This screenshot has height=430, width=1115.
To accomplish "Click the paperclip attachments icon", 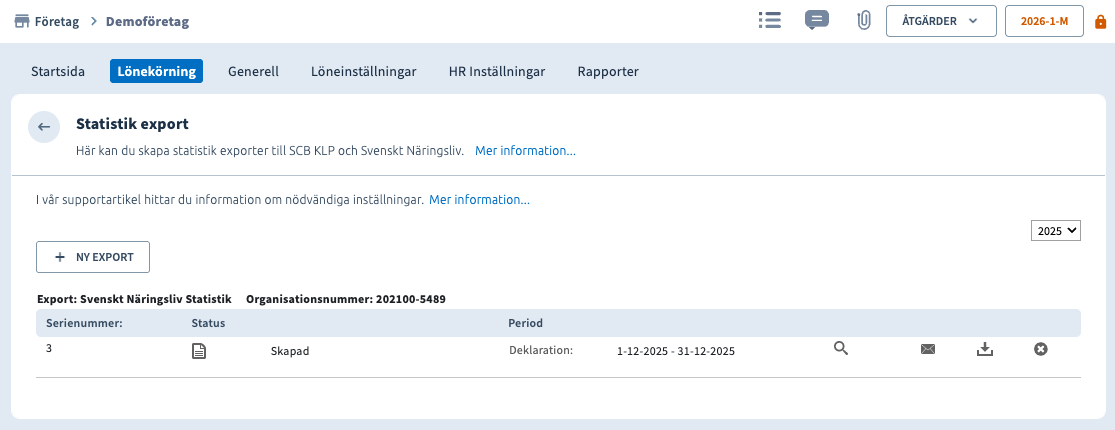I will (x=864, y=20).
